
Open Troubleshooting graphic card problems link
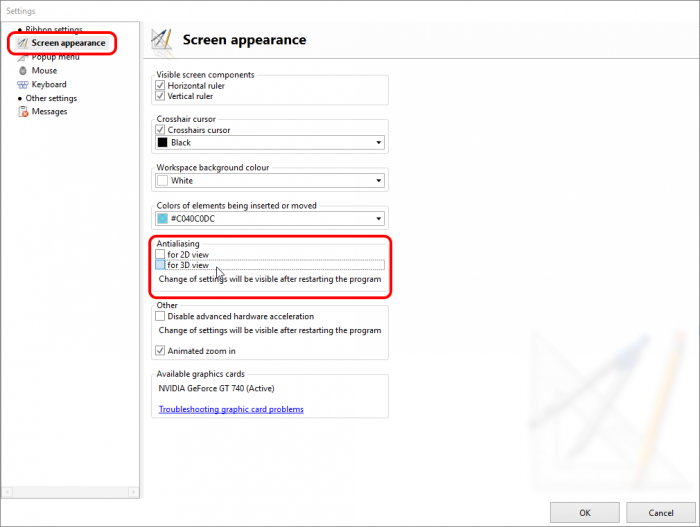click(231, 409)
